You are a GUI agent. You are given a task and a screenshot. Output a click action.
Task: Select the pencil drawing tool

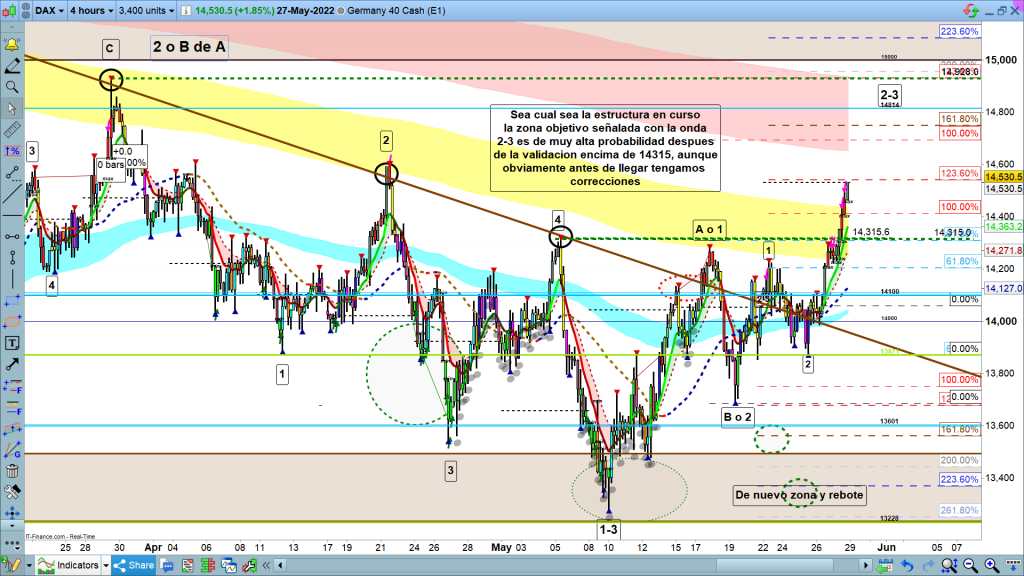click(x=12, y=66)
